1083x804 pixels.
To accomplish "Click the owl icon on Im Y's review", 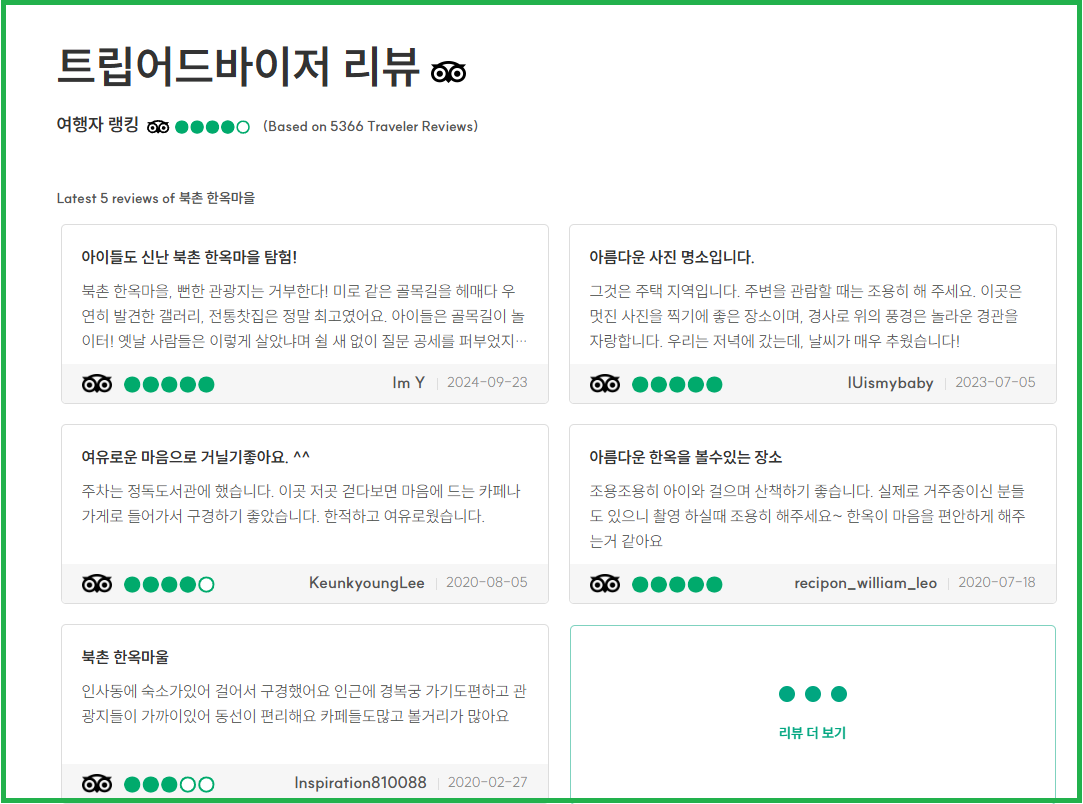I will [98, 383].
